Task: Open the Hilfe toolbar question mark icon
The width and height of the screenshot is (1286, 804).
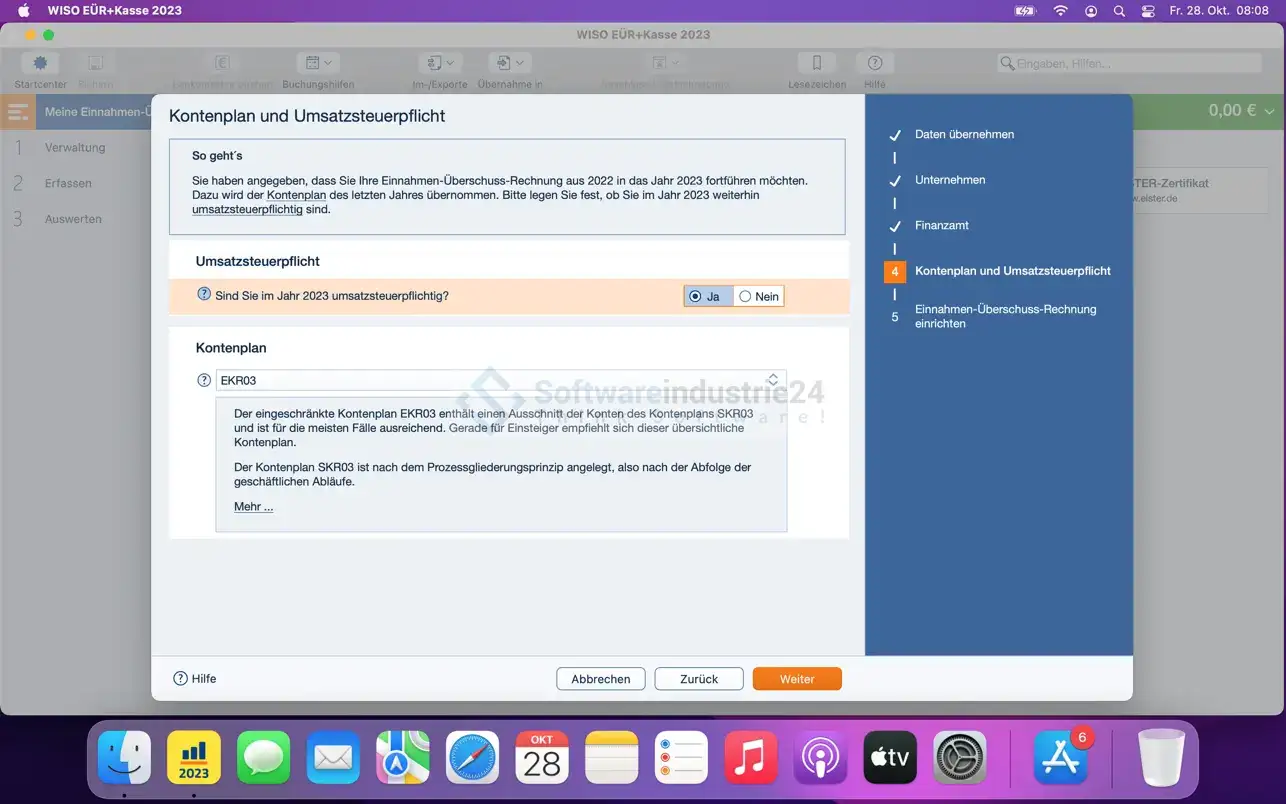Action: point(874,63)
